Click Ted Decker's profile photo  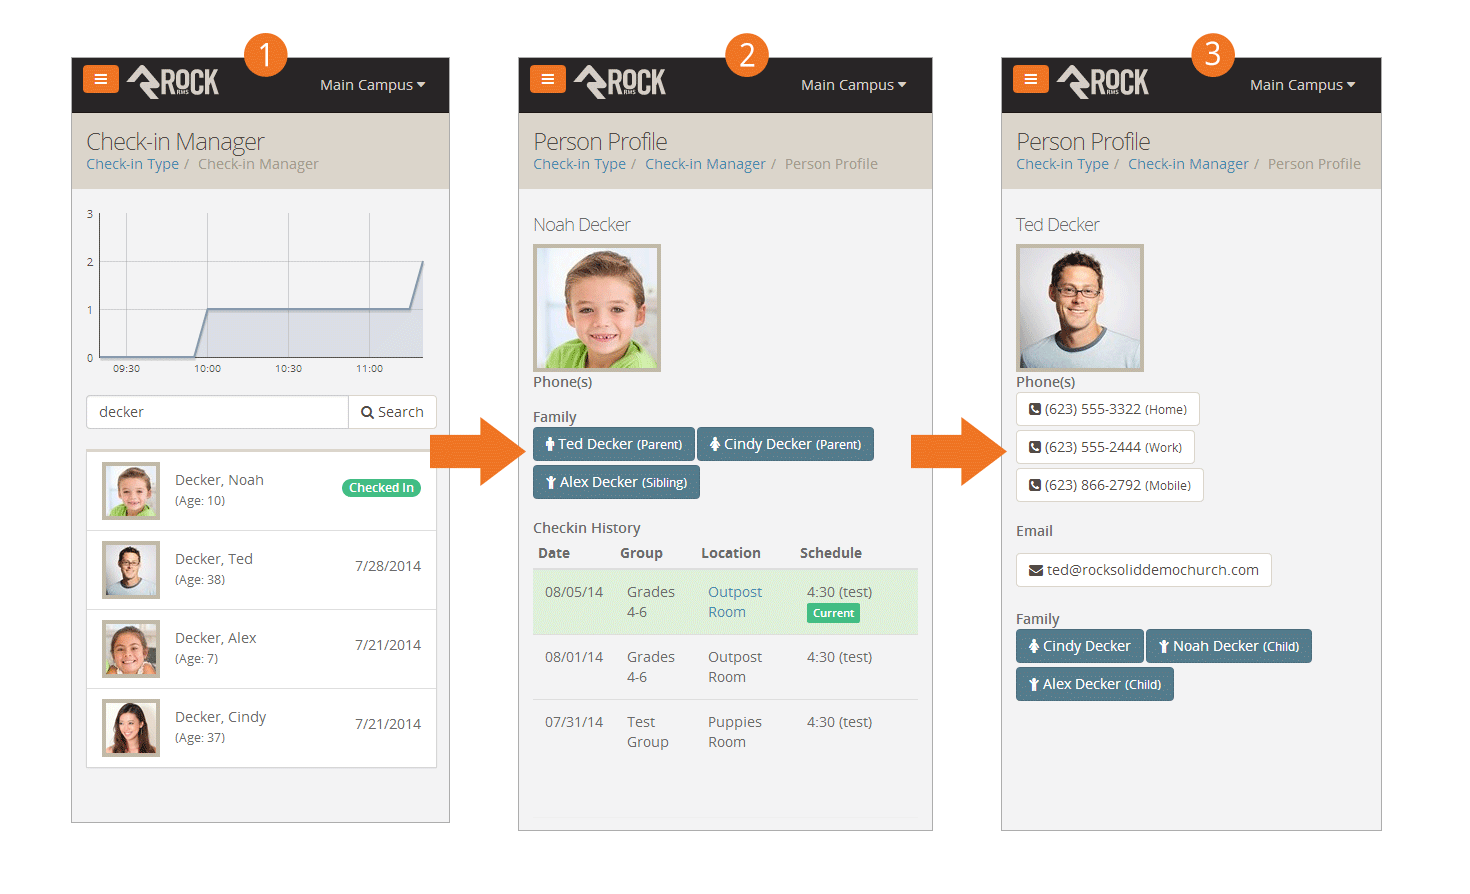point(1080,308)
